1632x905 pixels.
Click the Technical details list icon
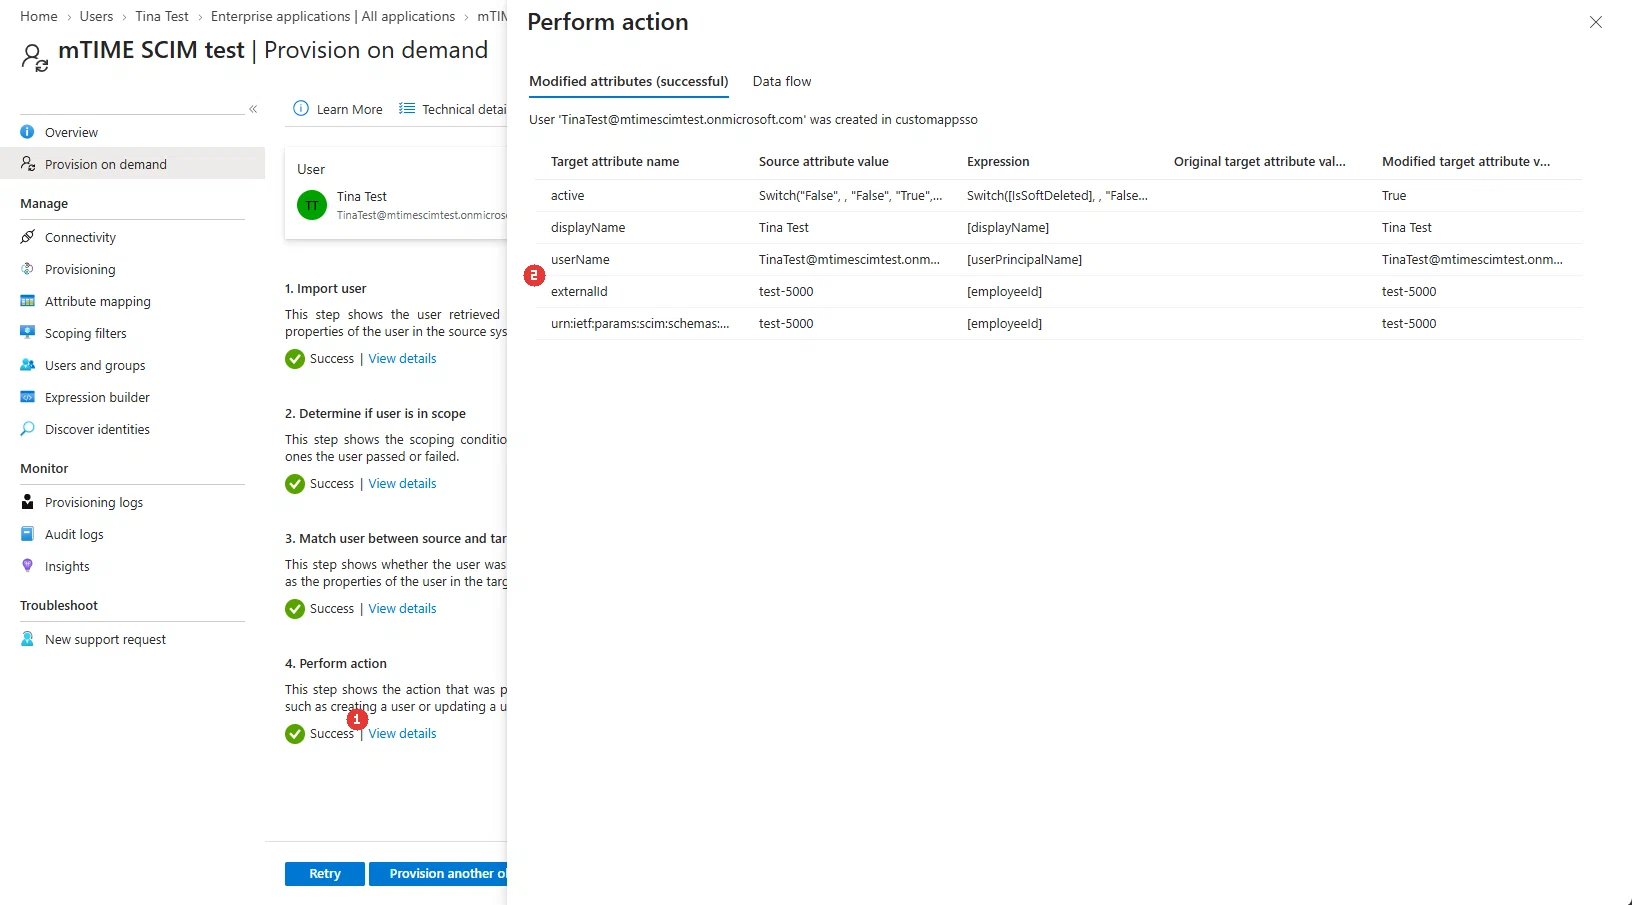click(407, 109)
